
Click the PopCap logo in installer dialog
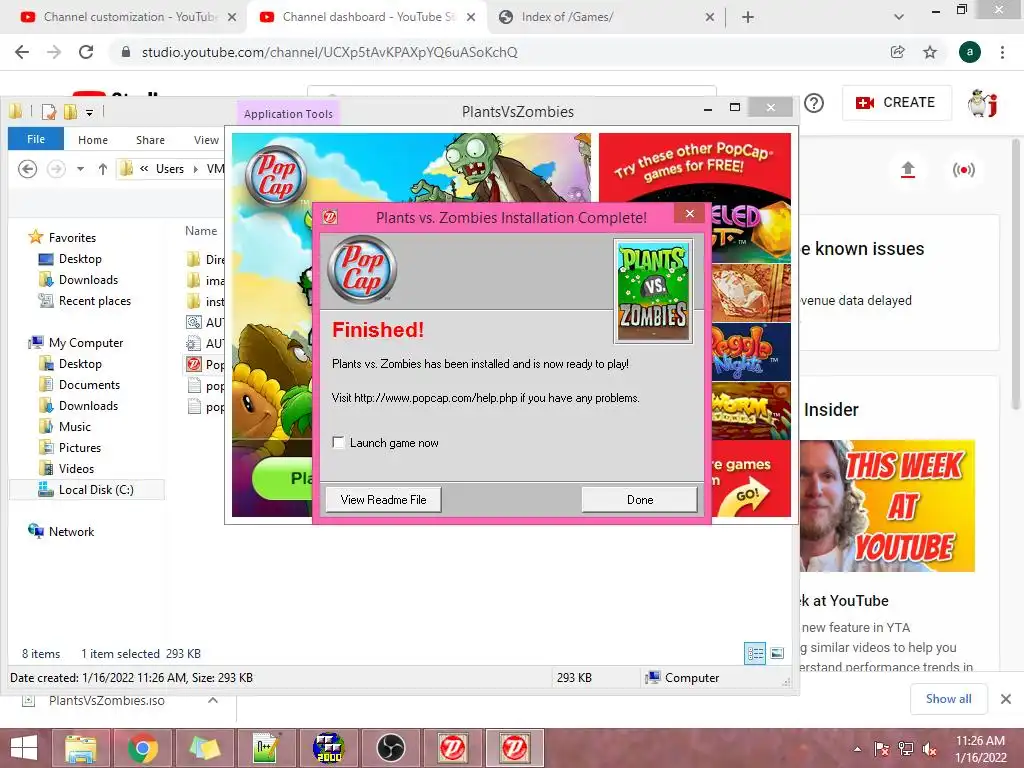click(x=362, y=269)
